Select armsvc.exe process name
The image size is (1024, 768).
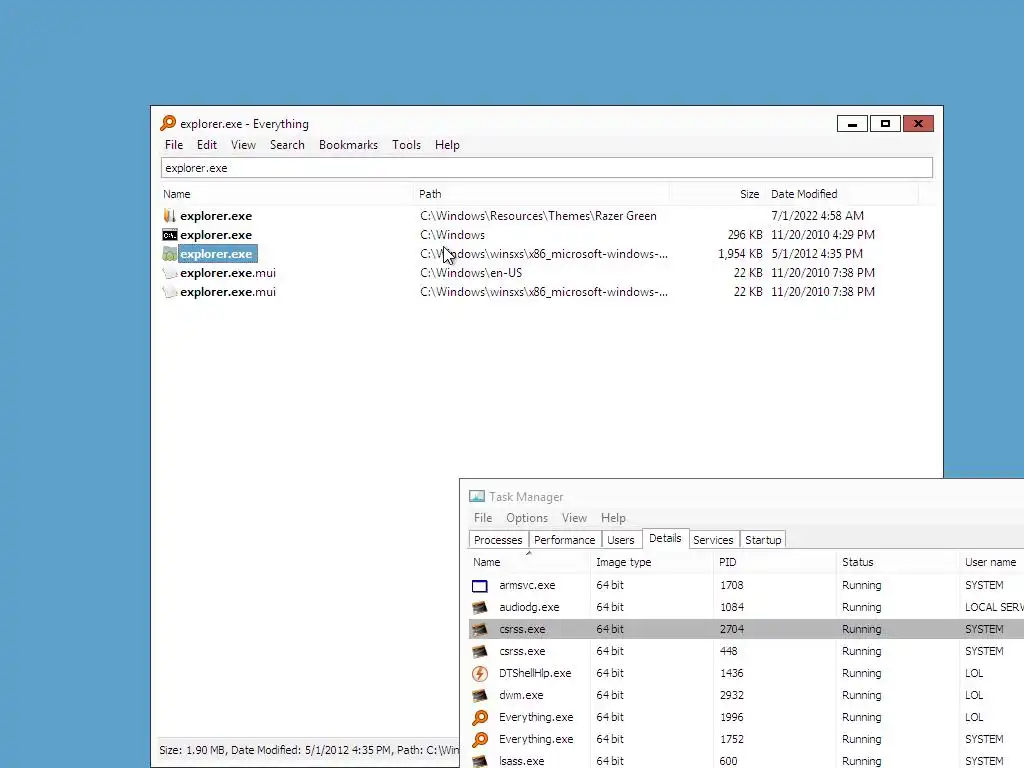coord(527,586)
